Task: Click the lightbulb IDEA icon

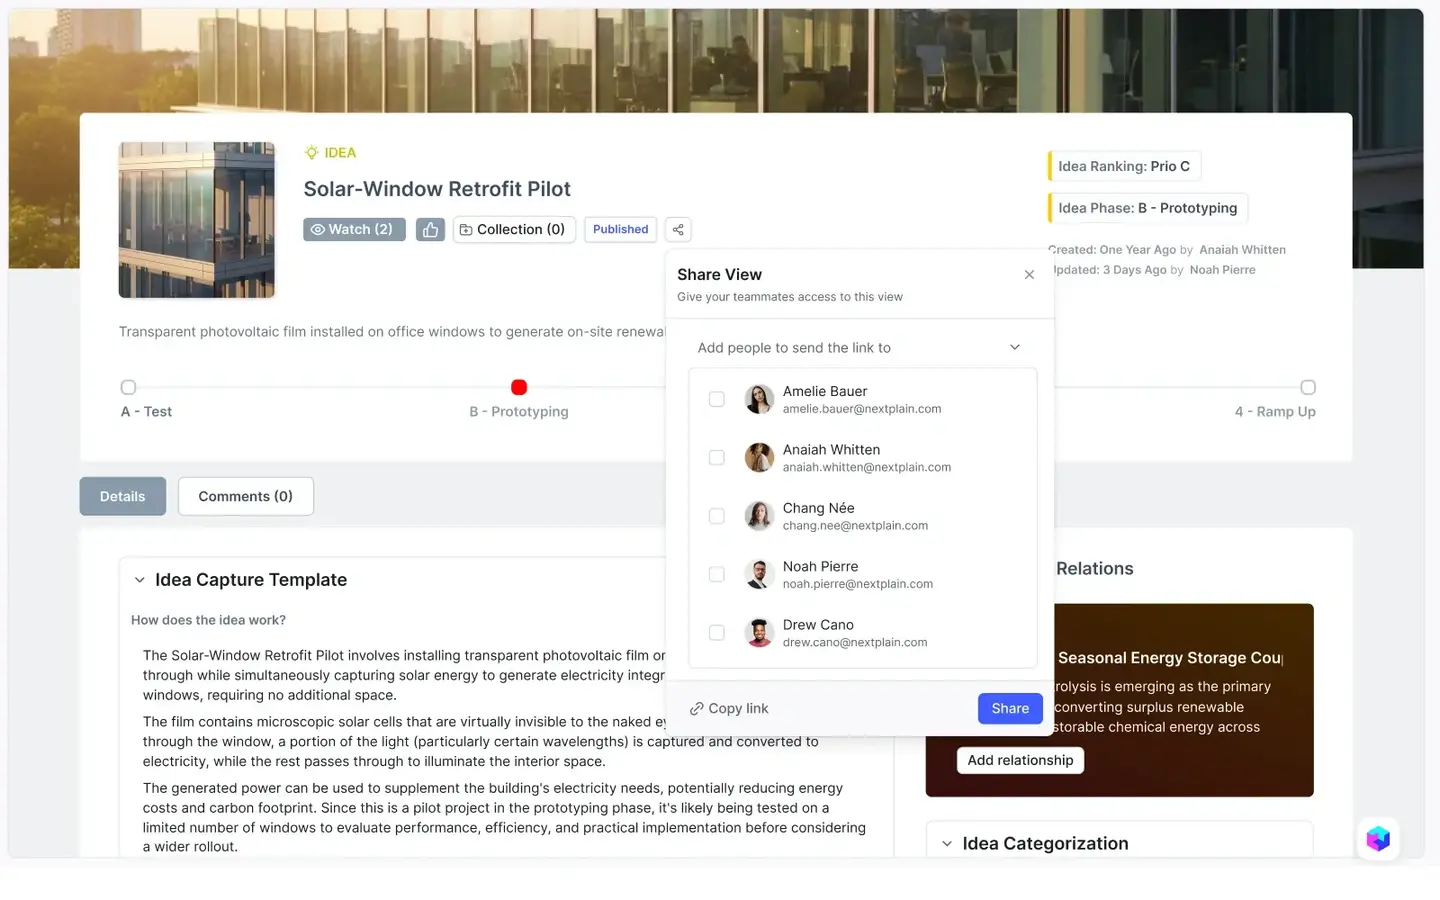Action: (x=312, y=153)
